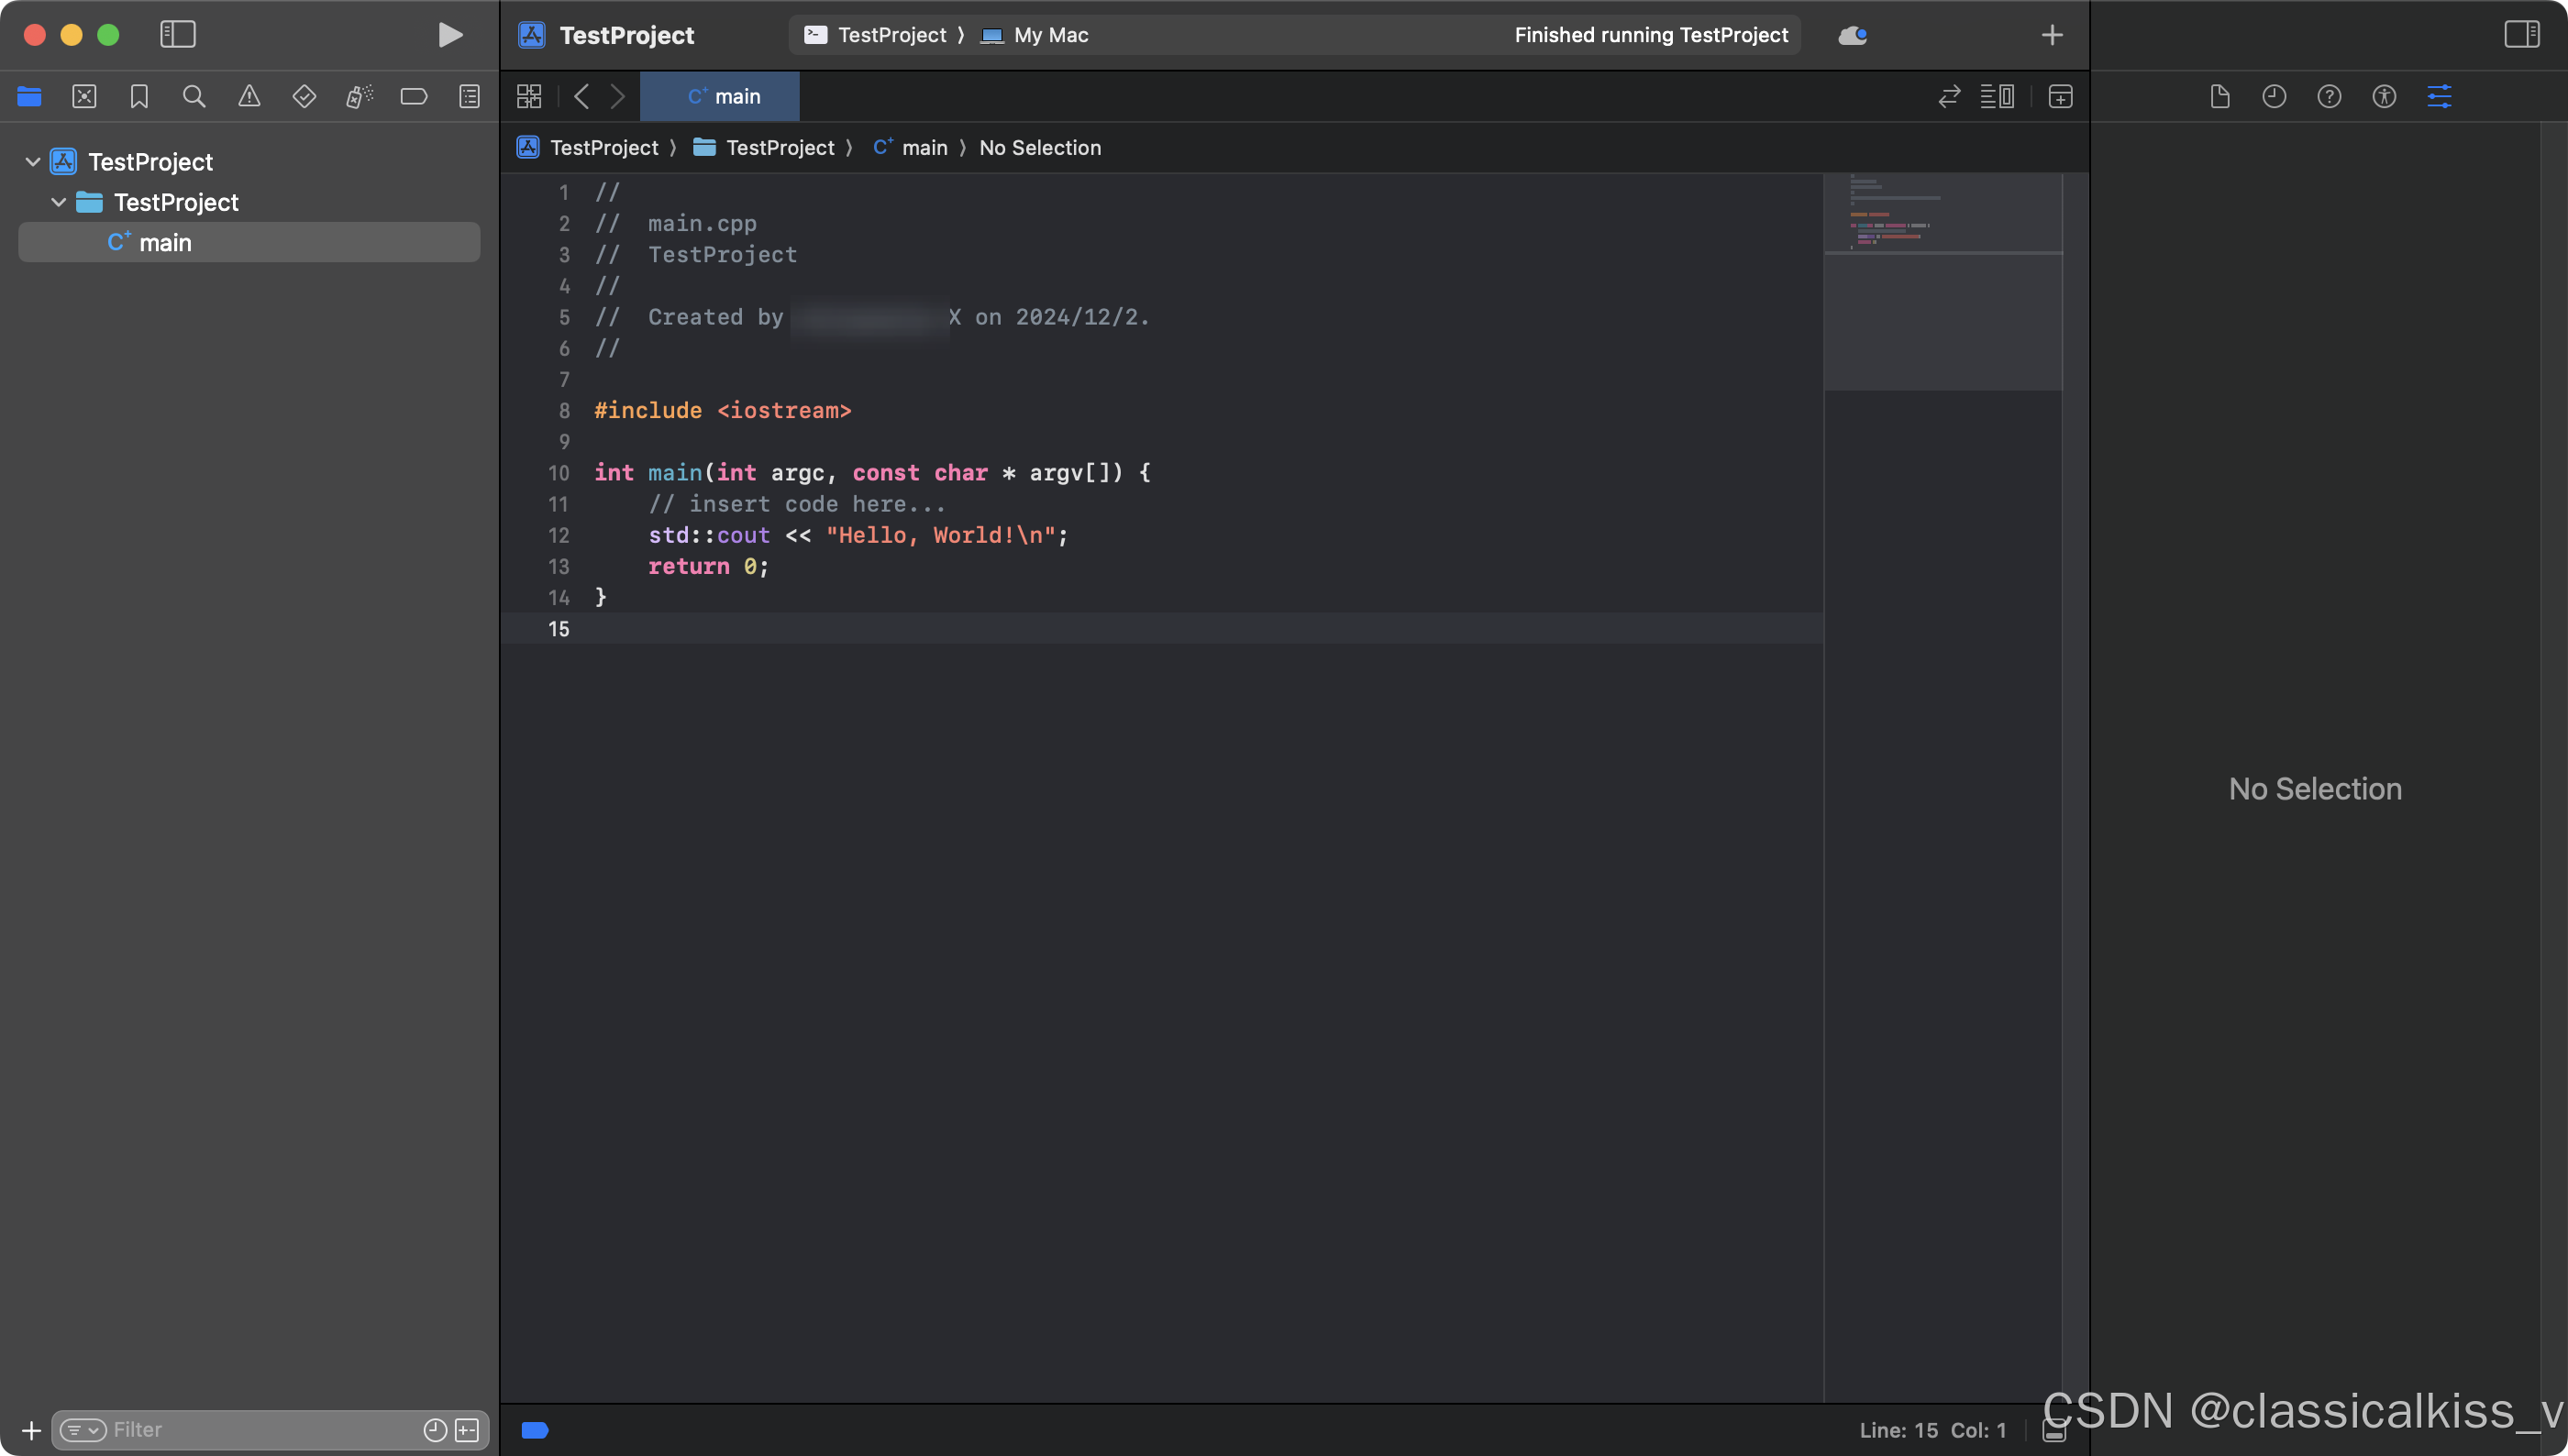Viewport: 2568px width, 1456px height.
Task: Collapse the TestProject root project item
Action: [x=32, y=161]
